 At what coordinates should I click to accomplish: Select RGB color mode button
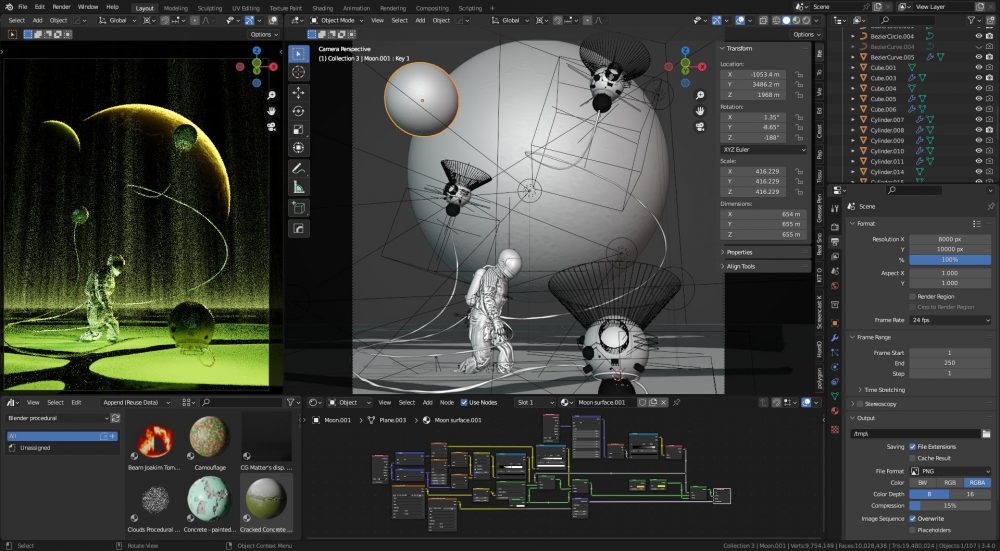tap(950, 483)
